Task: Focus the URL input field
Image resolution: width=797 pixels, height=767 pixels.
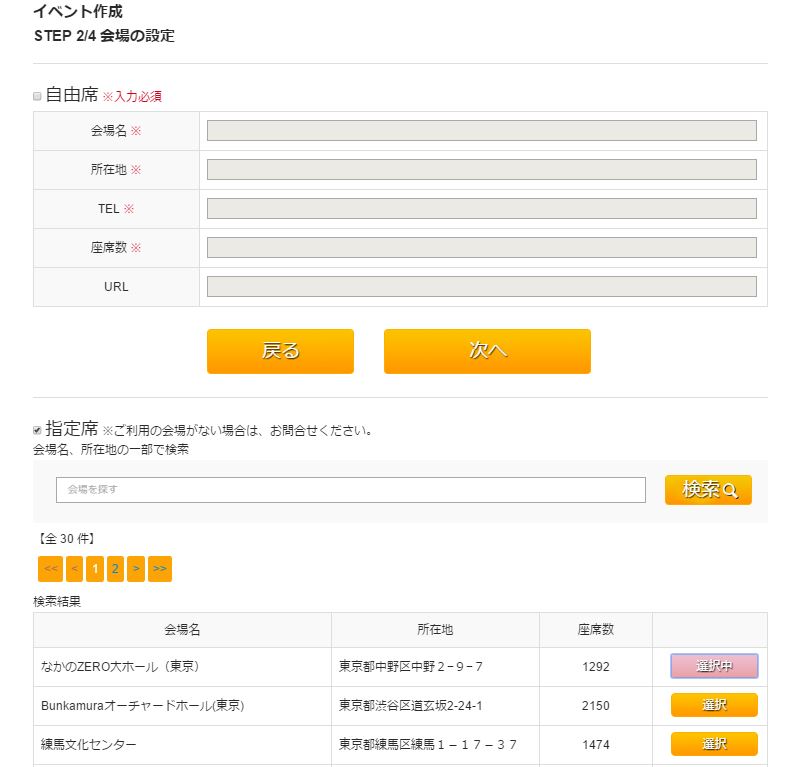Action: click(x=481, y=287)
